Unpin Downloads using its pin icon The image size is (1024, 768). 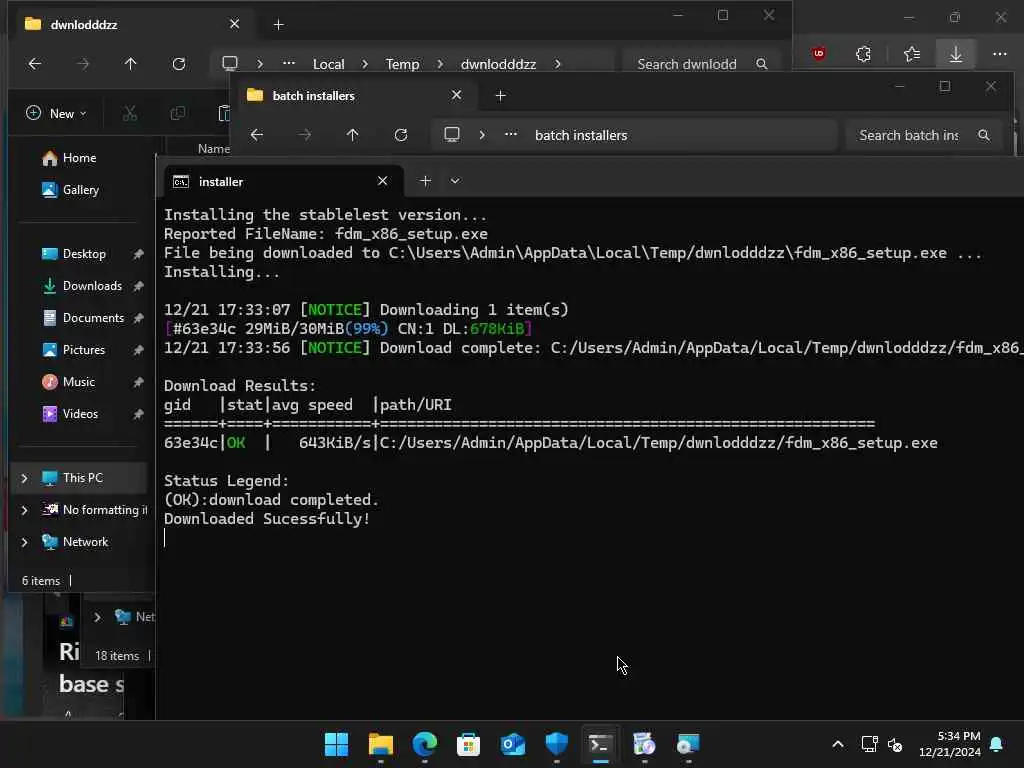tap(138, 286)
